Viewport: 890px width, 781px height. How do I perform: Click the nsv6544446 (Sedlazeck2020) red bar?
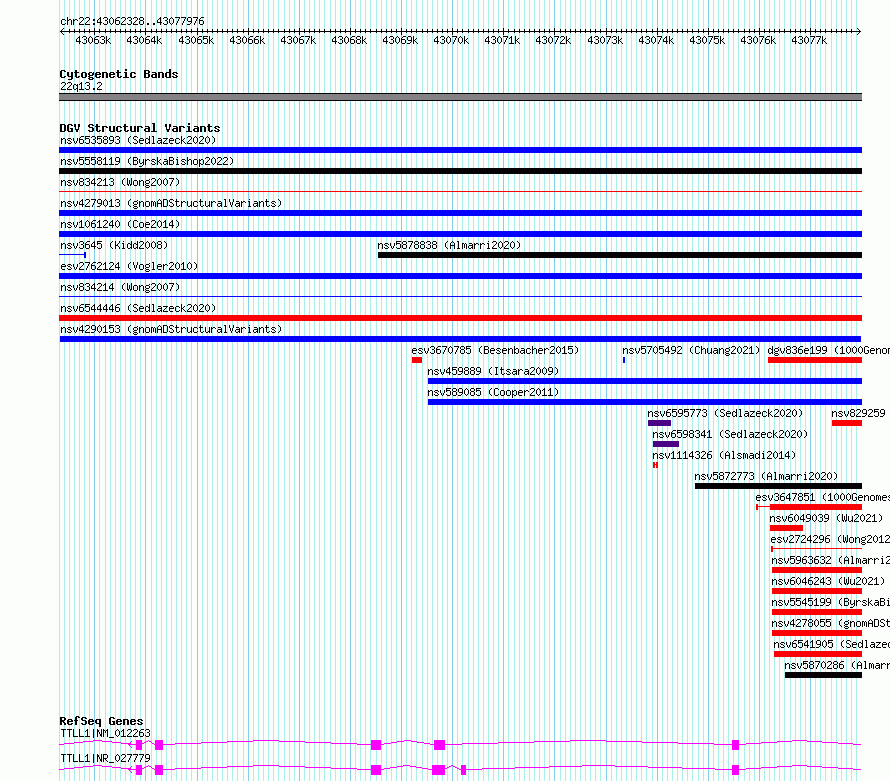(460, 318)
